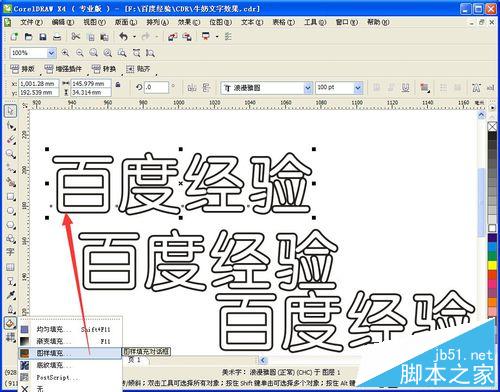Click the no-color X swatch in palette
The height and width of the screenshot is (392, 500).
(x=492, y=126)
